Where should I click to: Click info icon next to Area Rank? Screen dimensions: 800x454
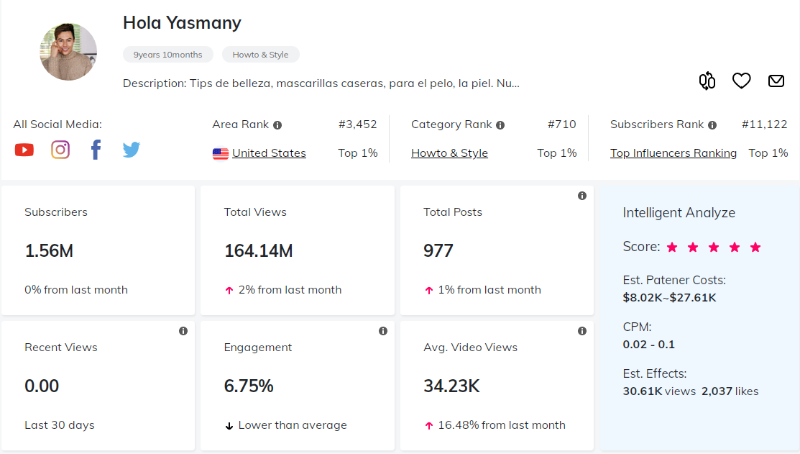pyautogui.click(x=277, y=125)
